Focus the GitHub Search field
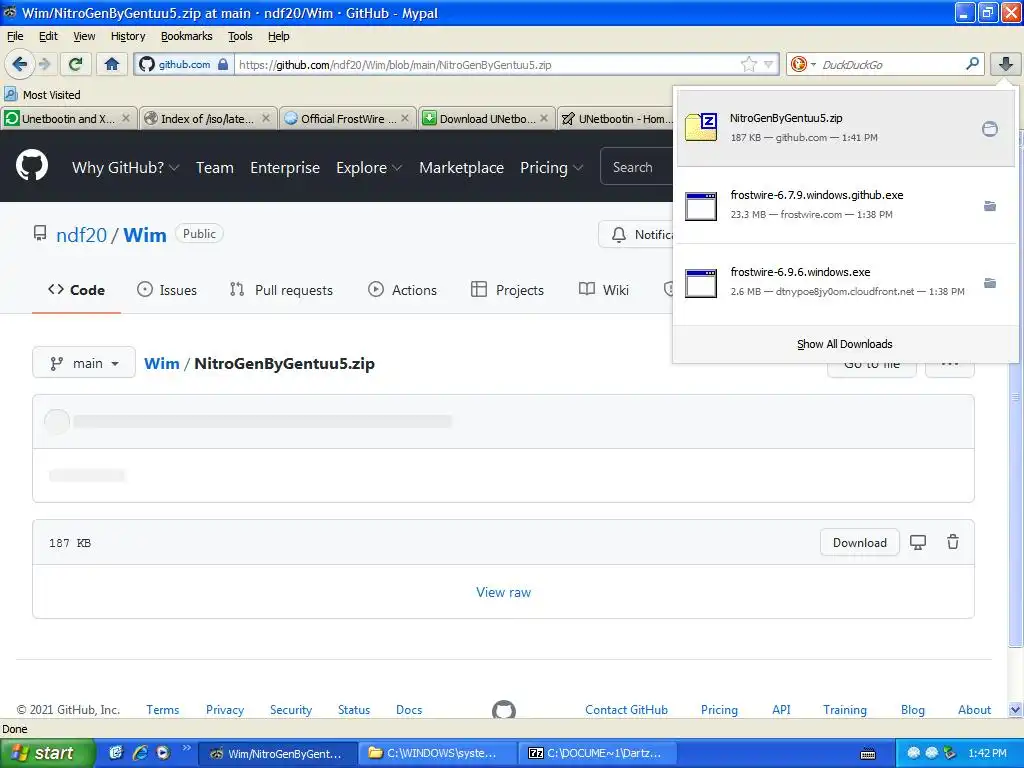The image size is (1024, 768). 637,167
